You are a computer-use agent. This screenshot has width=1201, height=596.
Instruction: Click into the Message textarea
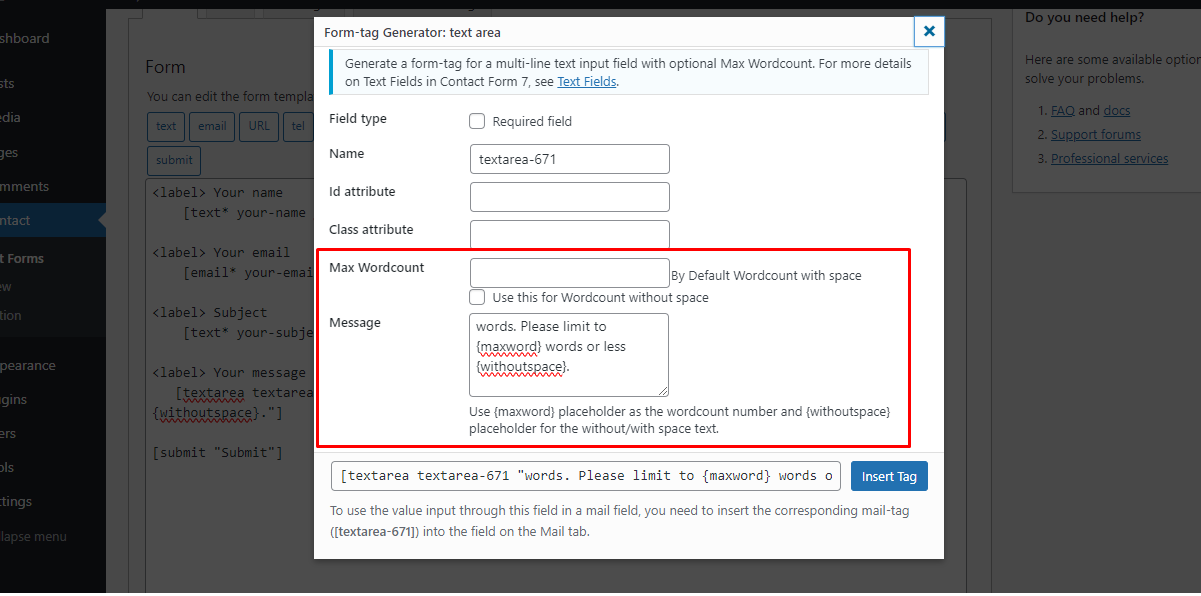coord(569,355)
